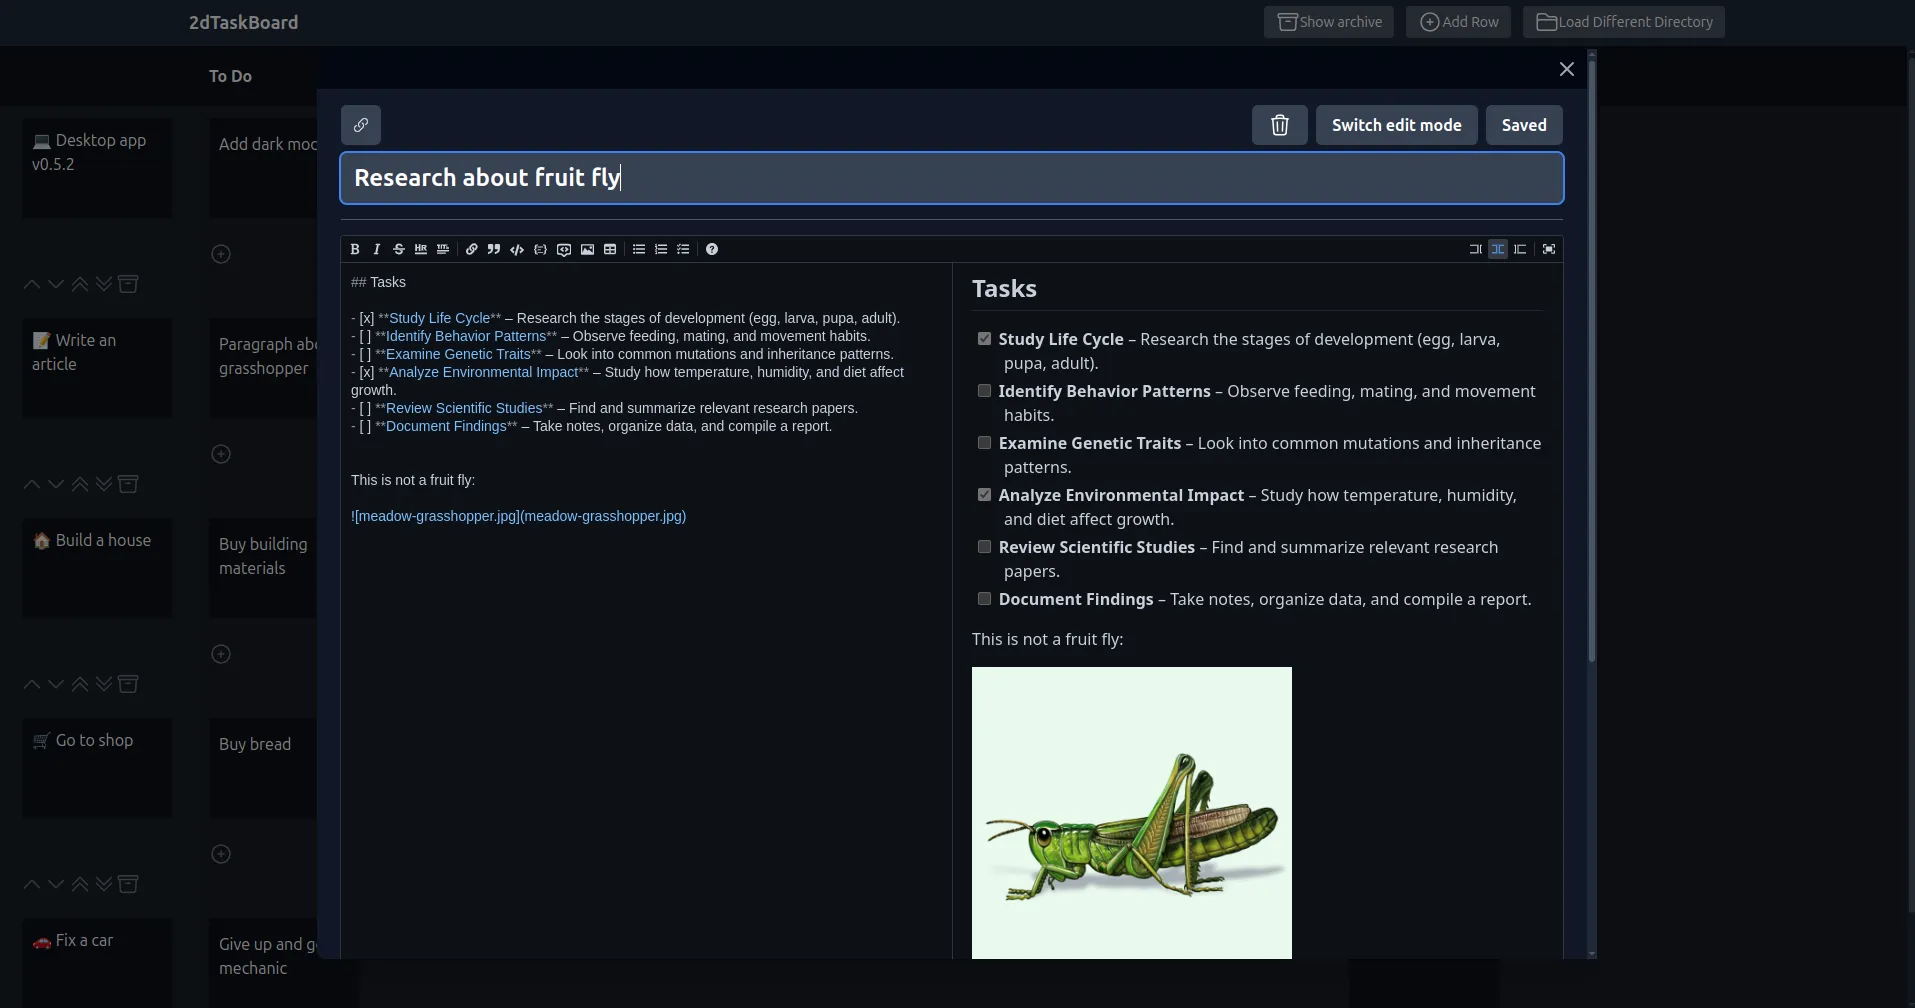
Task: Select the Fix a car row header
Action: tap(97, 963)
